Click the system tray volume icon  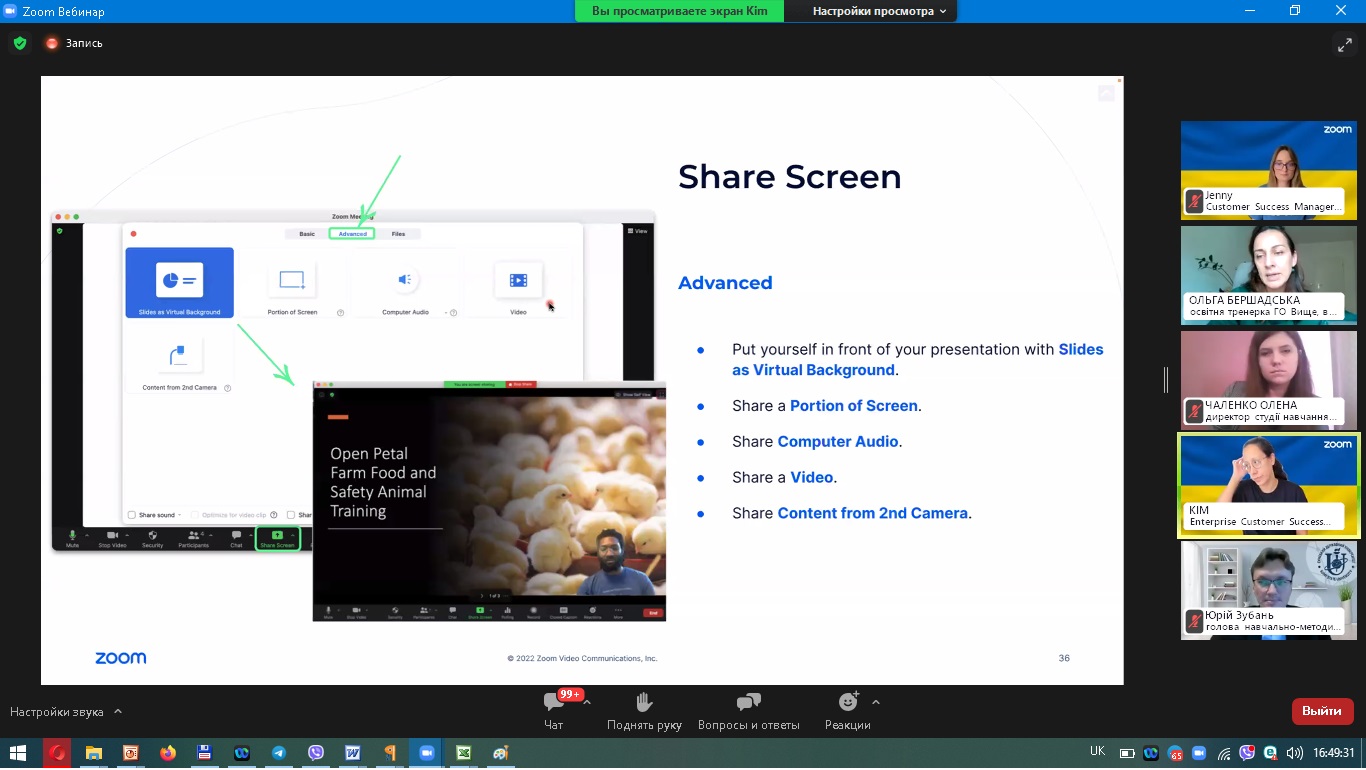click(1294, 753)
